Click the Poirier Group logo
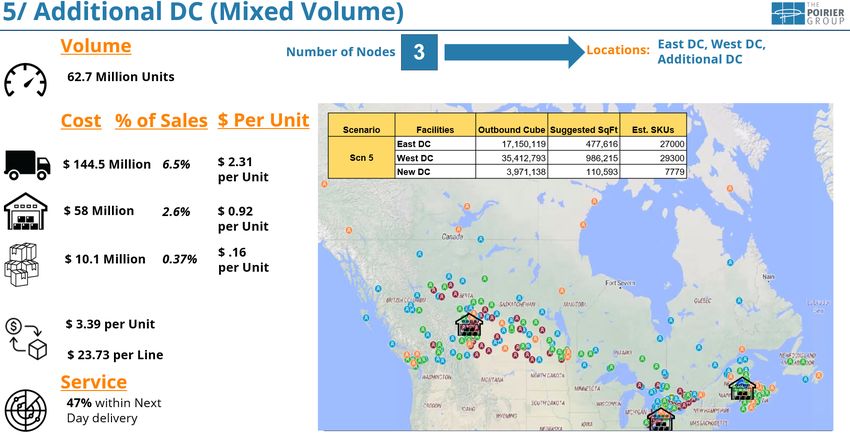 coord(808,13)
